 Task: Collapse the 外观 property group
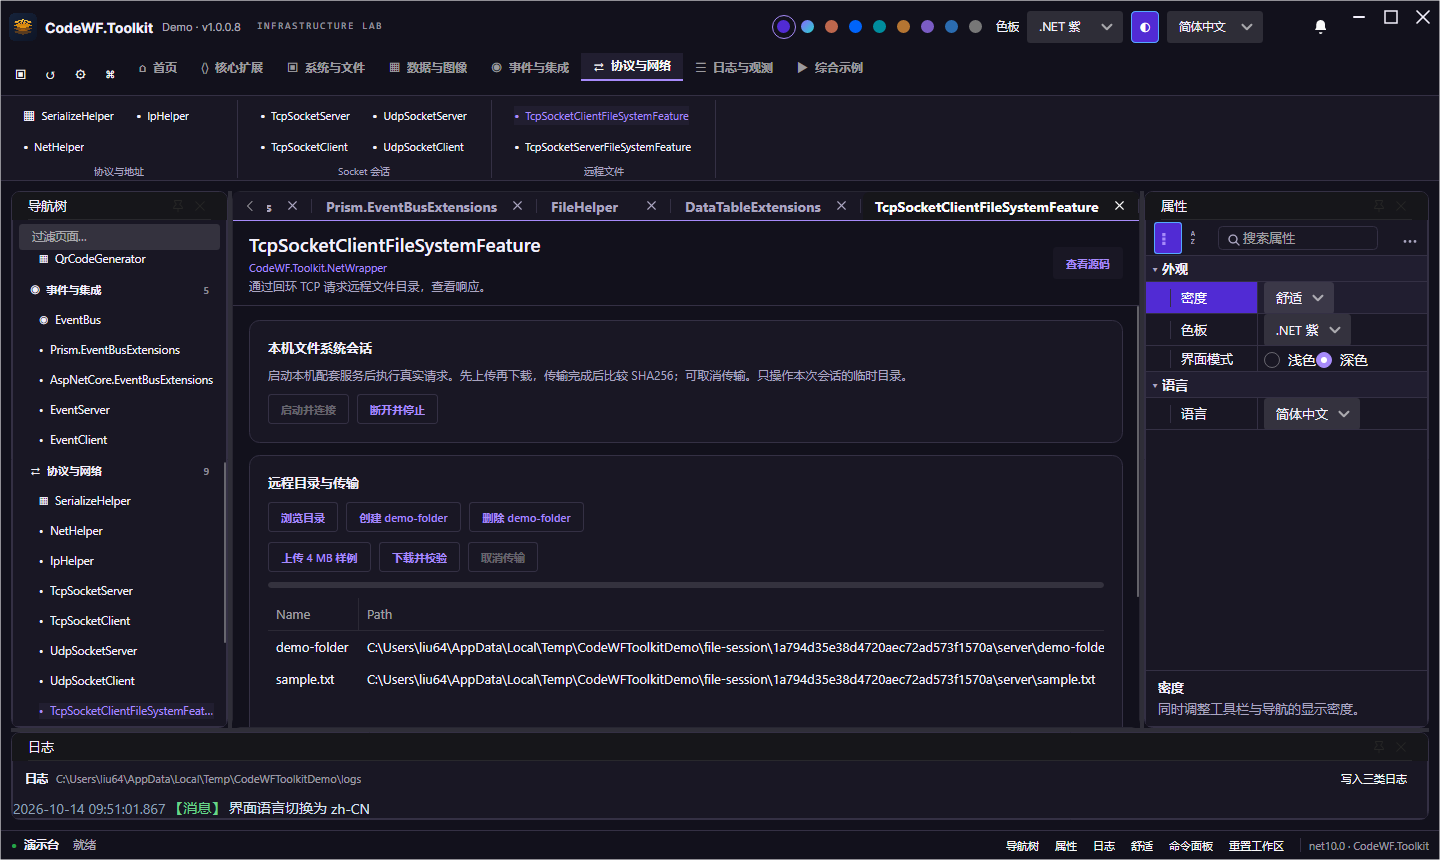(x=1155, y=270)
